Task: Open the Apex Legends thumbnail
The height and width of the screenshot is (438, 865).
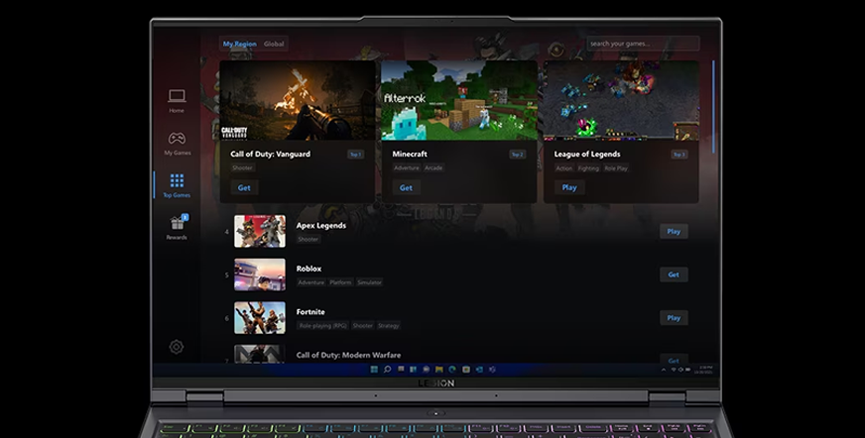Action: (x=260, y=231)
